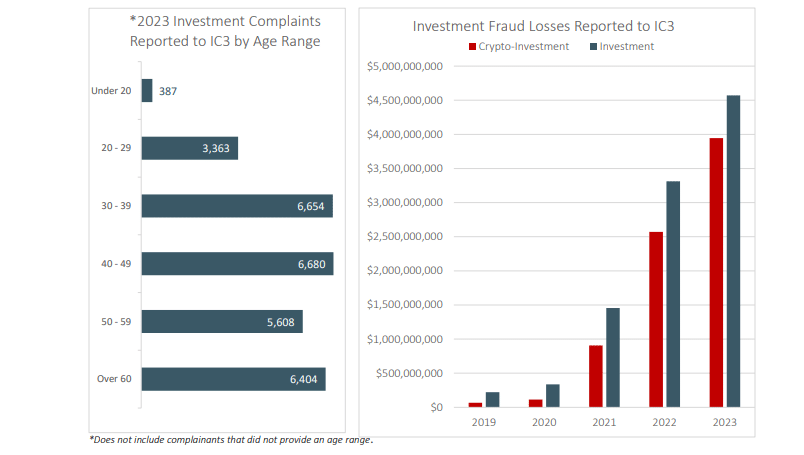Click the $2,500,000,000 axis value
Screen dimensions: 804x455
(405, 236)
